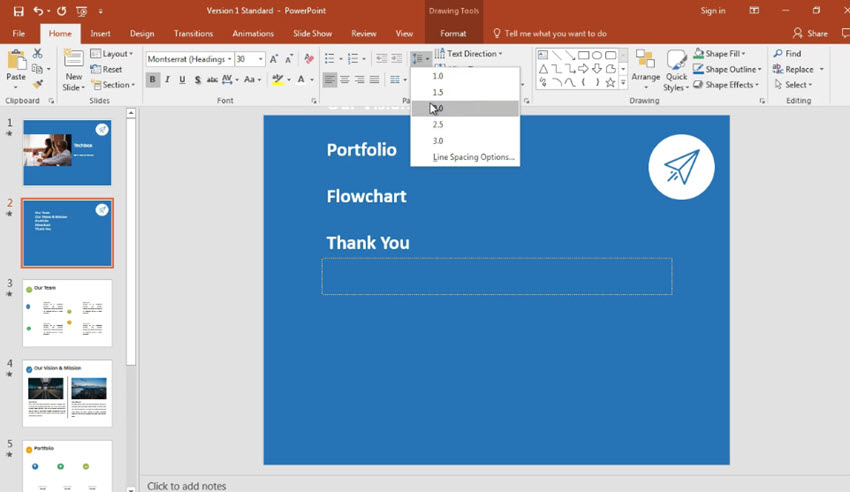Open Line Spacing Options

473,157
